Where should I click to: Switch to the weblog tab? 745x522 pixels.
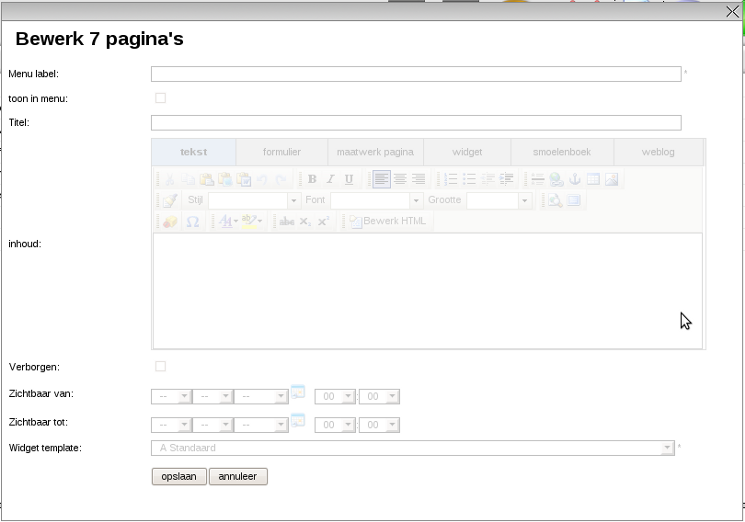658,152
